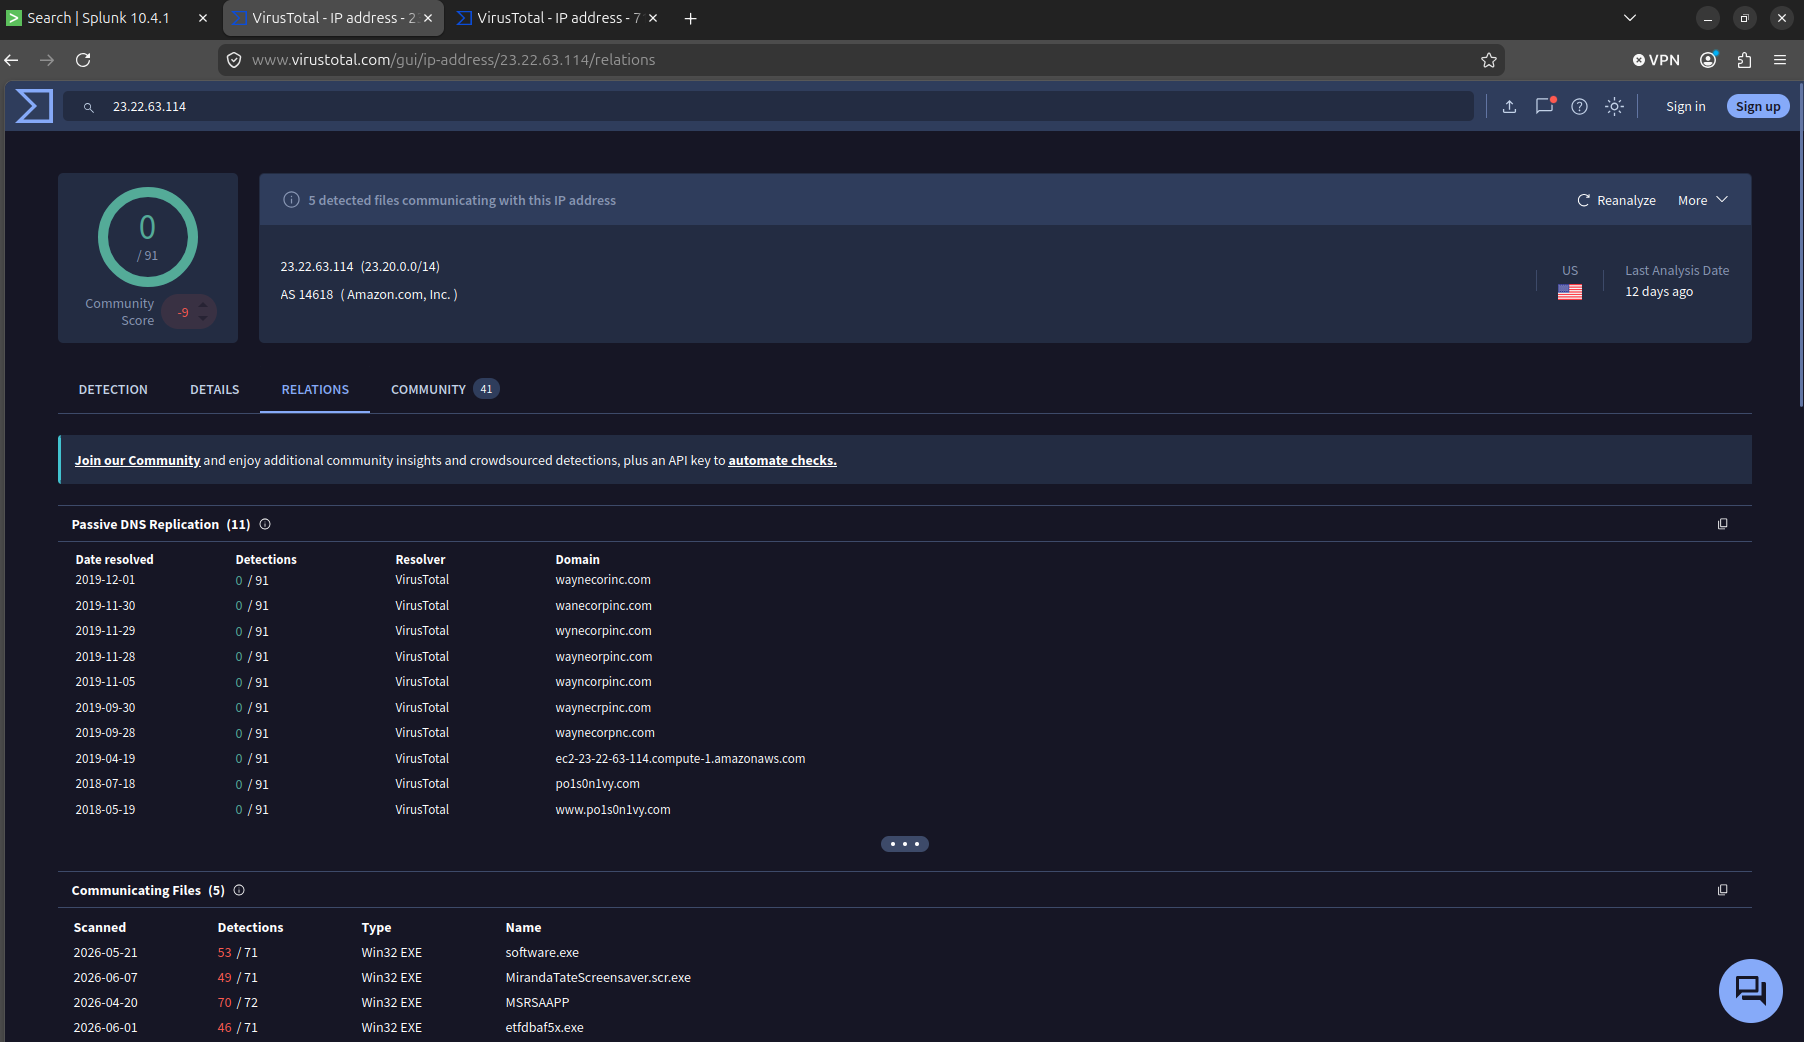Open the site security shield icon

coord(234,60)
